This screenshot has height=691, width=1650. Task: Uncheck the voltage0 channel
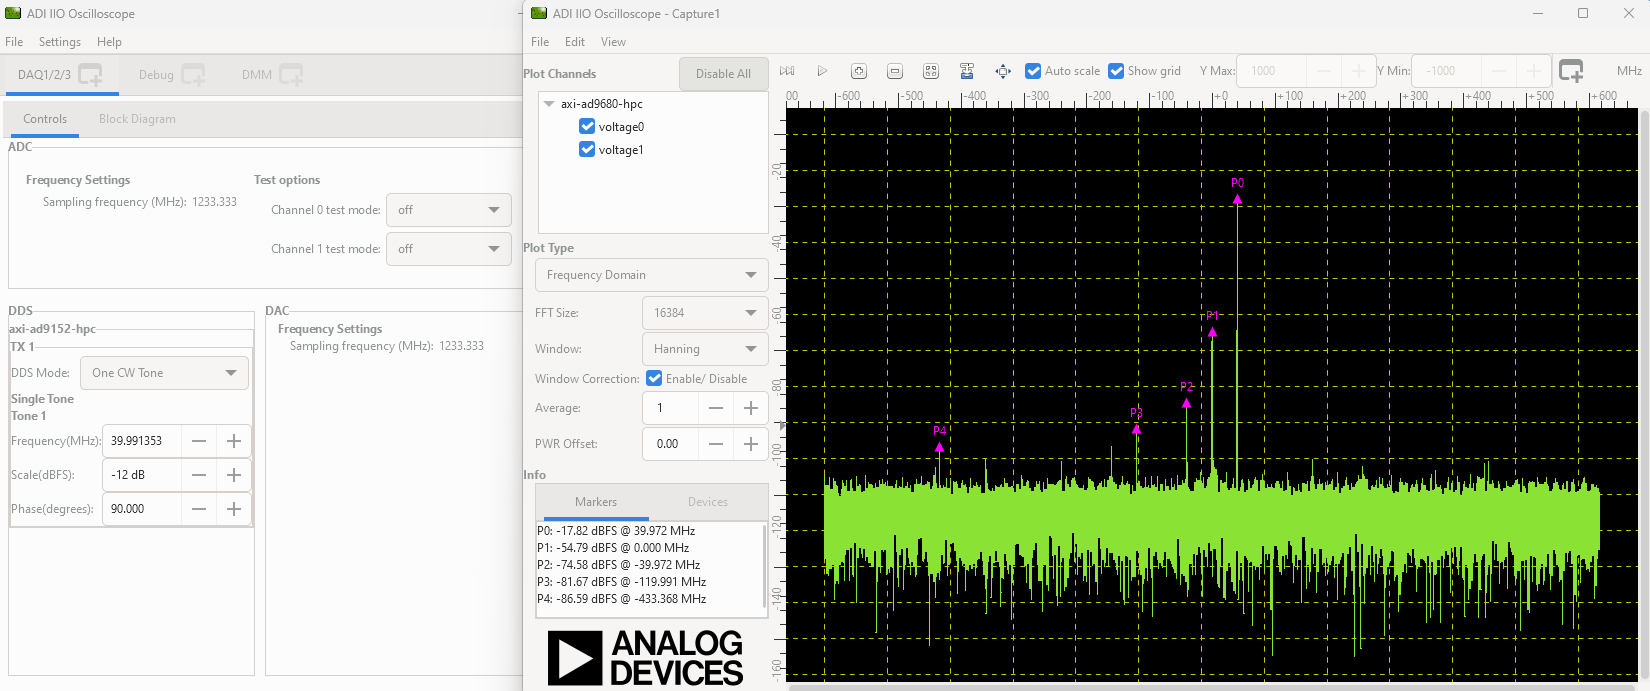click(587, 127)
